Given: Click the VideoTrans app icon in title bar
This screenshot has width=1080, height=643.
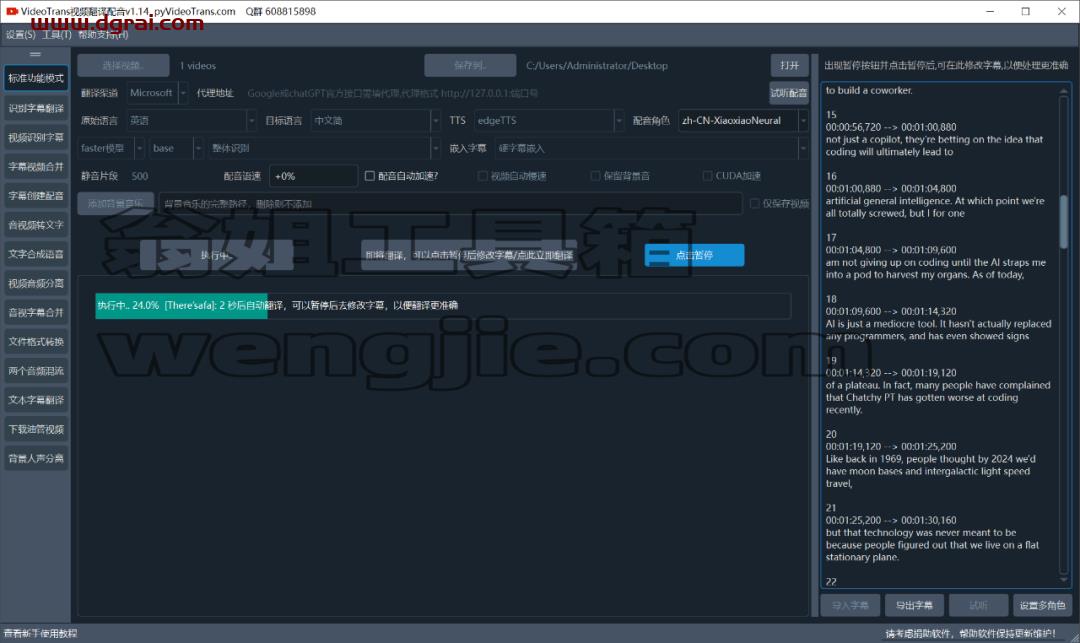Looking at the screenshot, I should [11, 11].
